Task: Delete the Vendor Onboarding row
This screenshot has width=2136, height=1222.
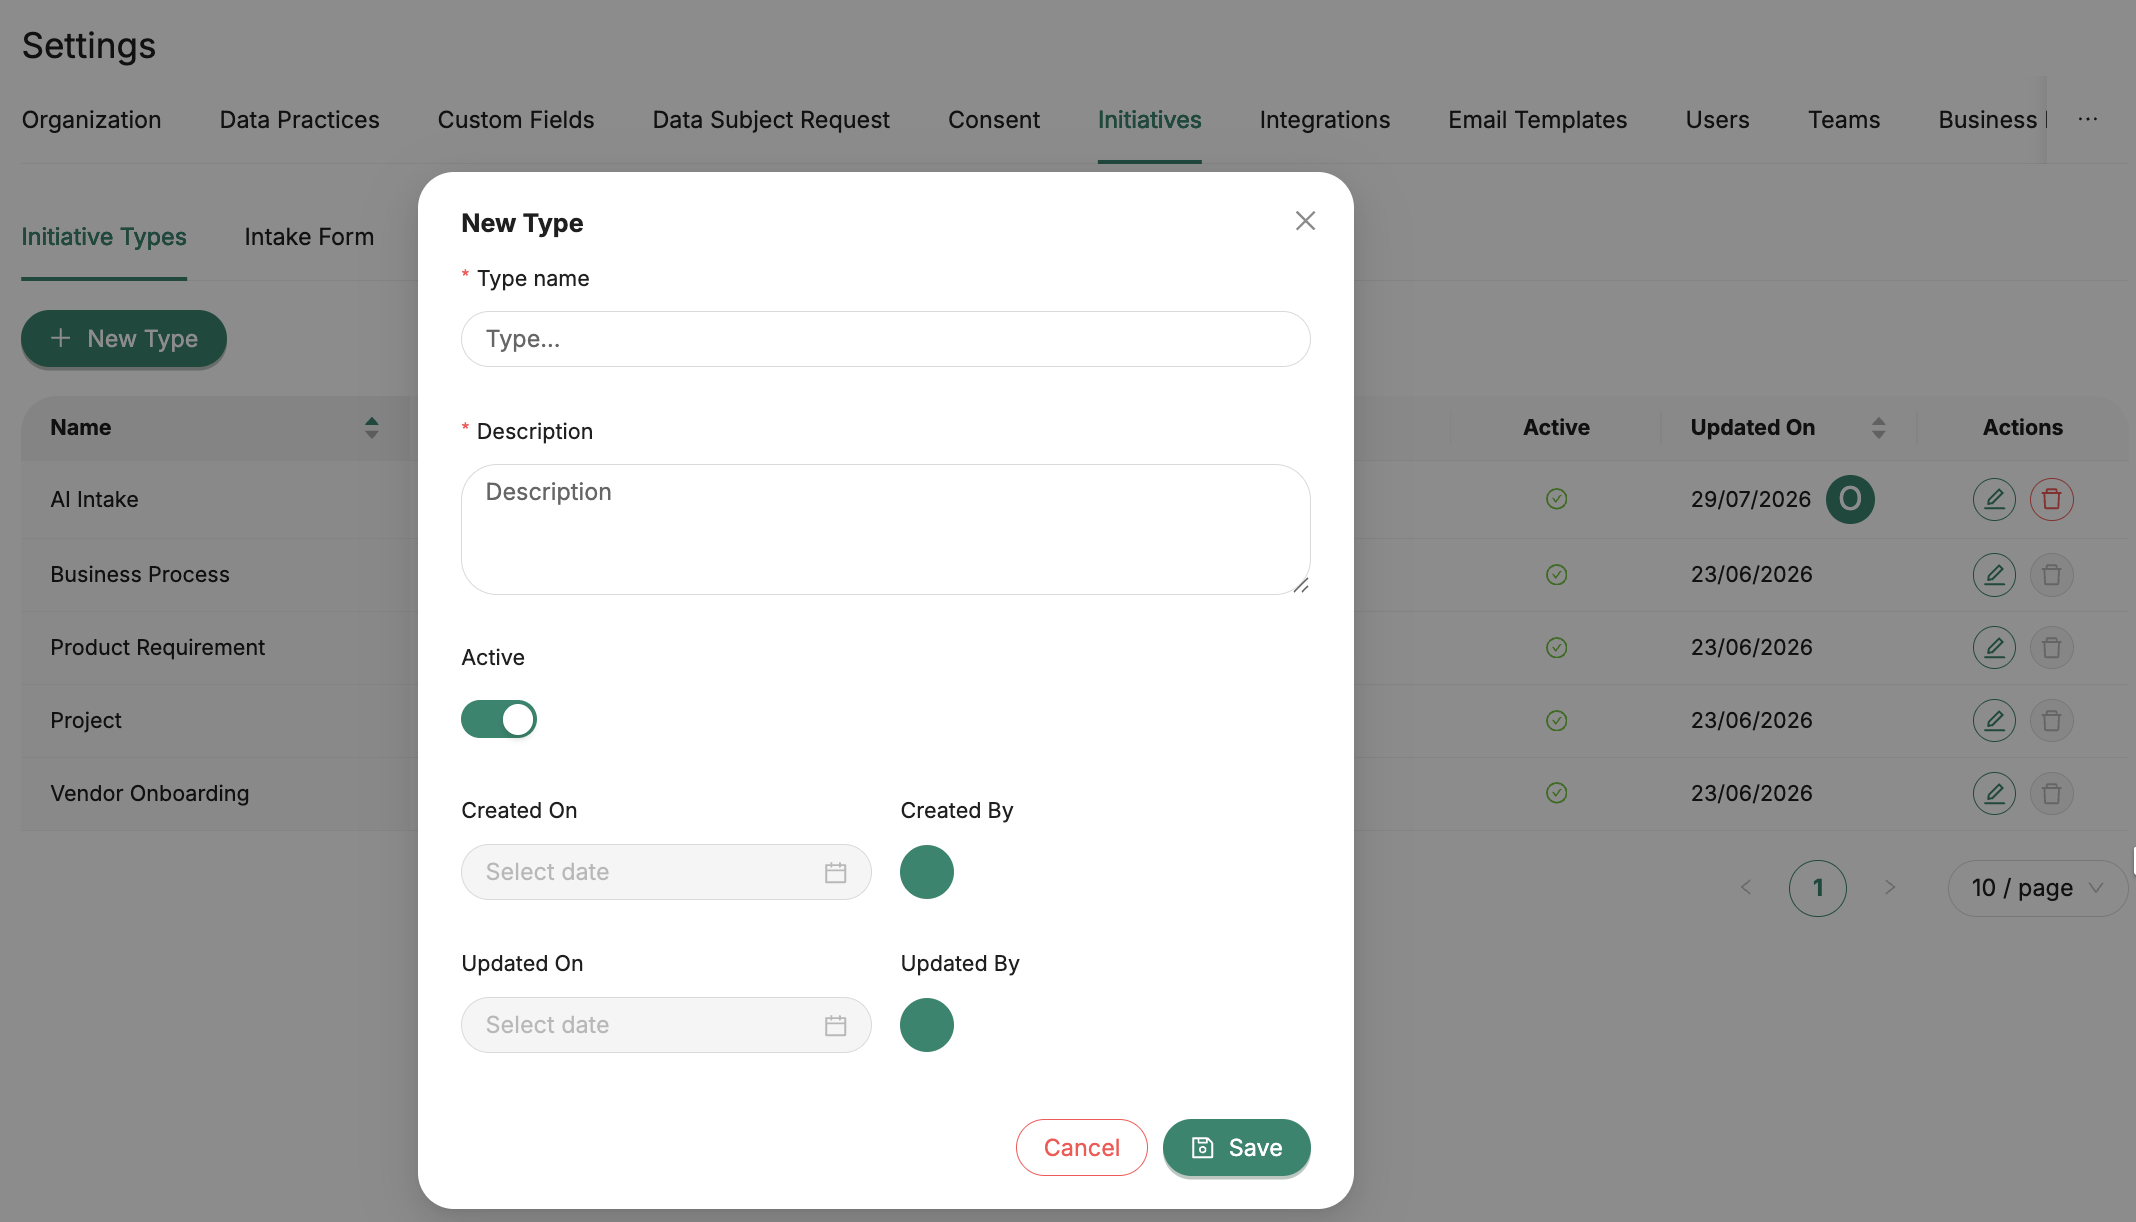Action: click(2051, 794)
